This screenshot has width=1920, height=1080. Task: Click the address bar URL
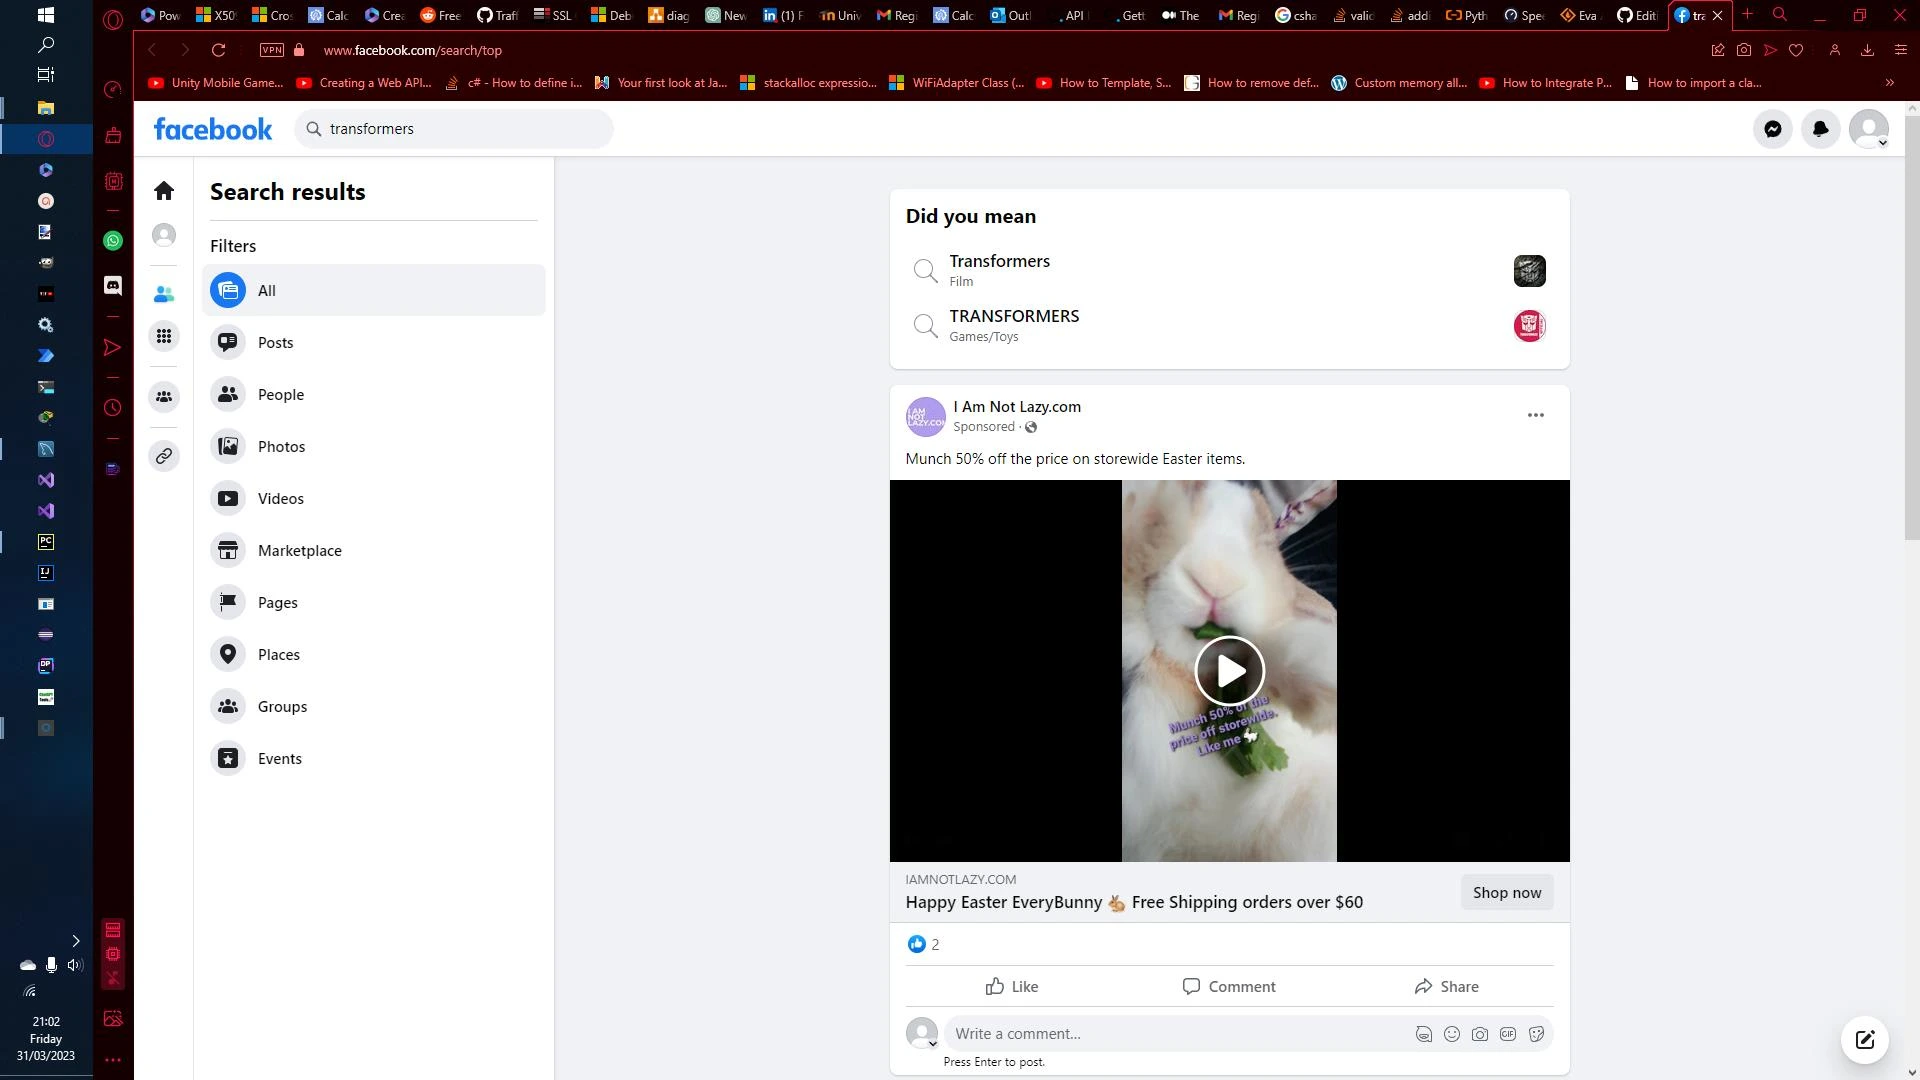pyautogui.click(x=412, y=50)
